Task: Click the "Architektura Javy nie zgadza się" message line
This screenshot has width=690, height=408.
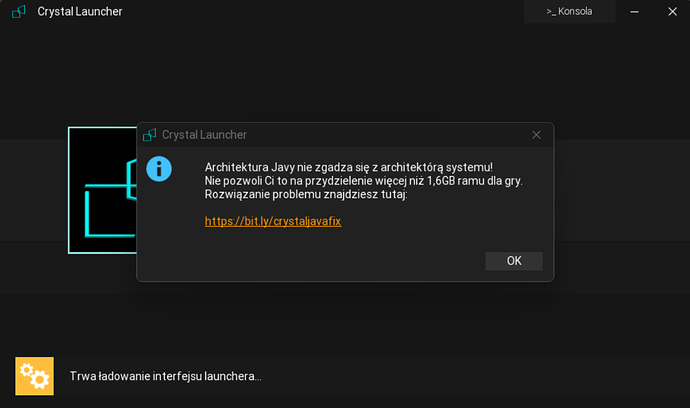Action: tap(348, 167)
